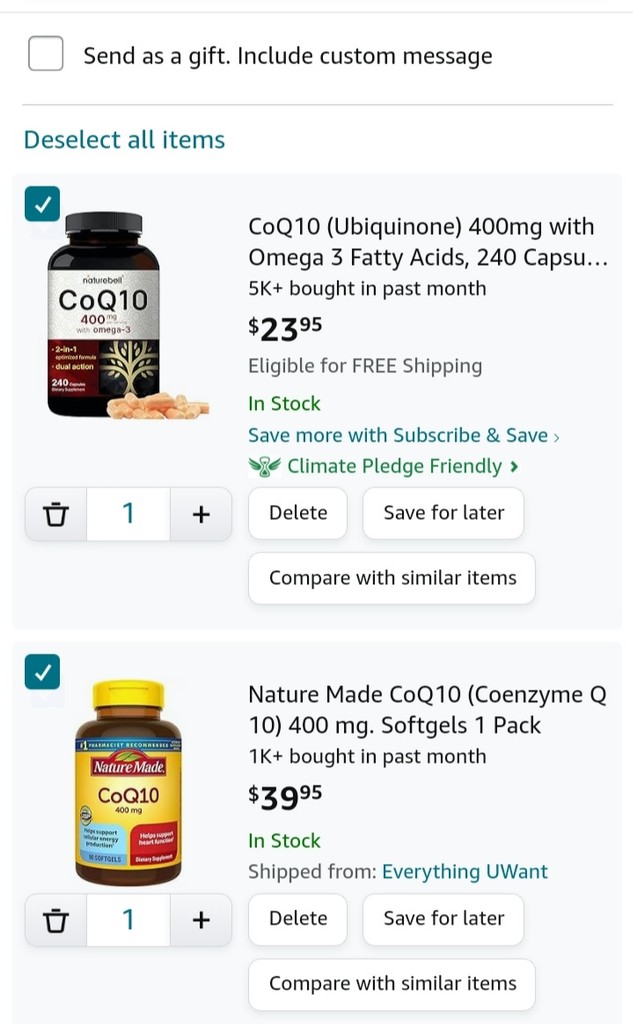Compare naturebell CoQ10 with similar items
The height and width of the screenshot is (1024, 633).
point(392,579)
